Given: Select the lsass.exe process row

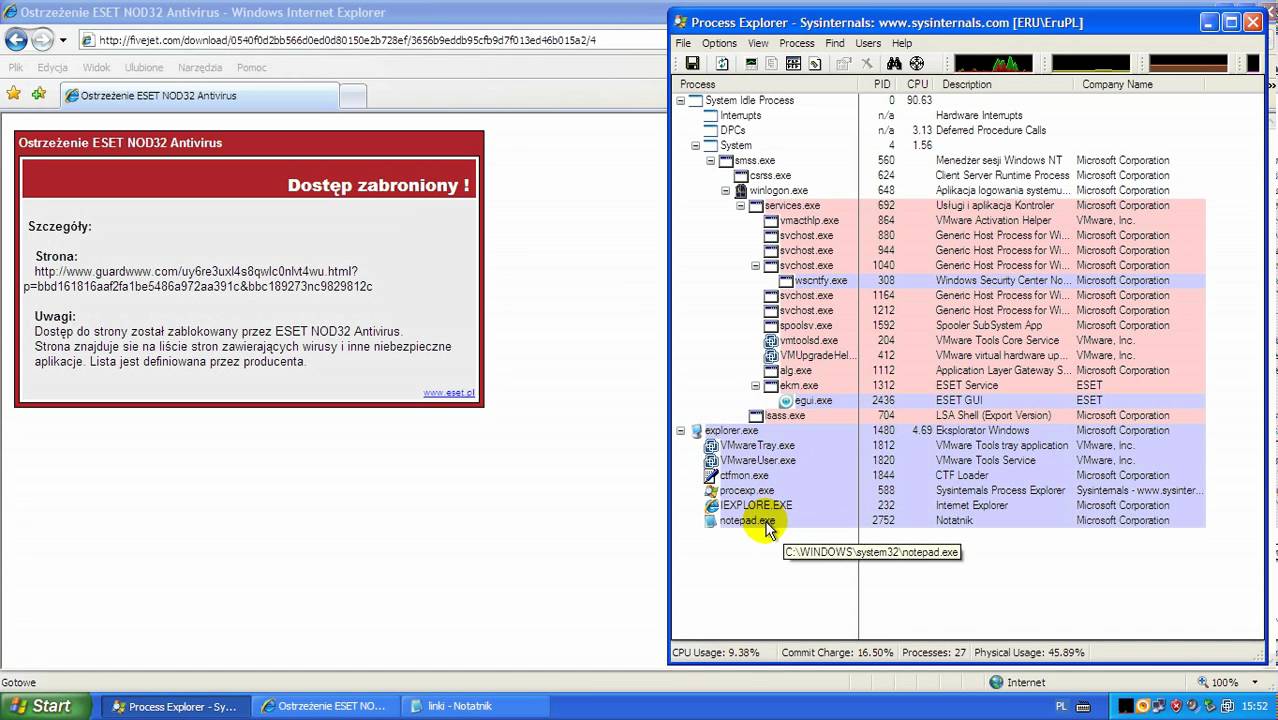Looking at the screenshot, I should tap(939, 415).
